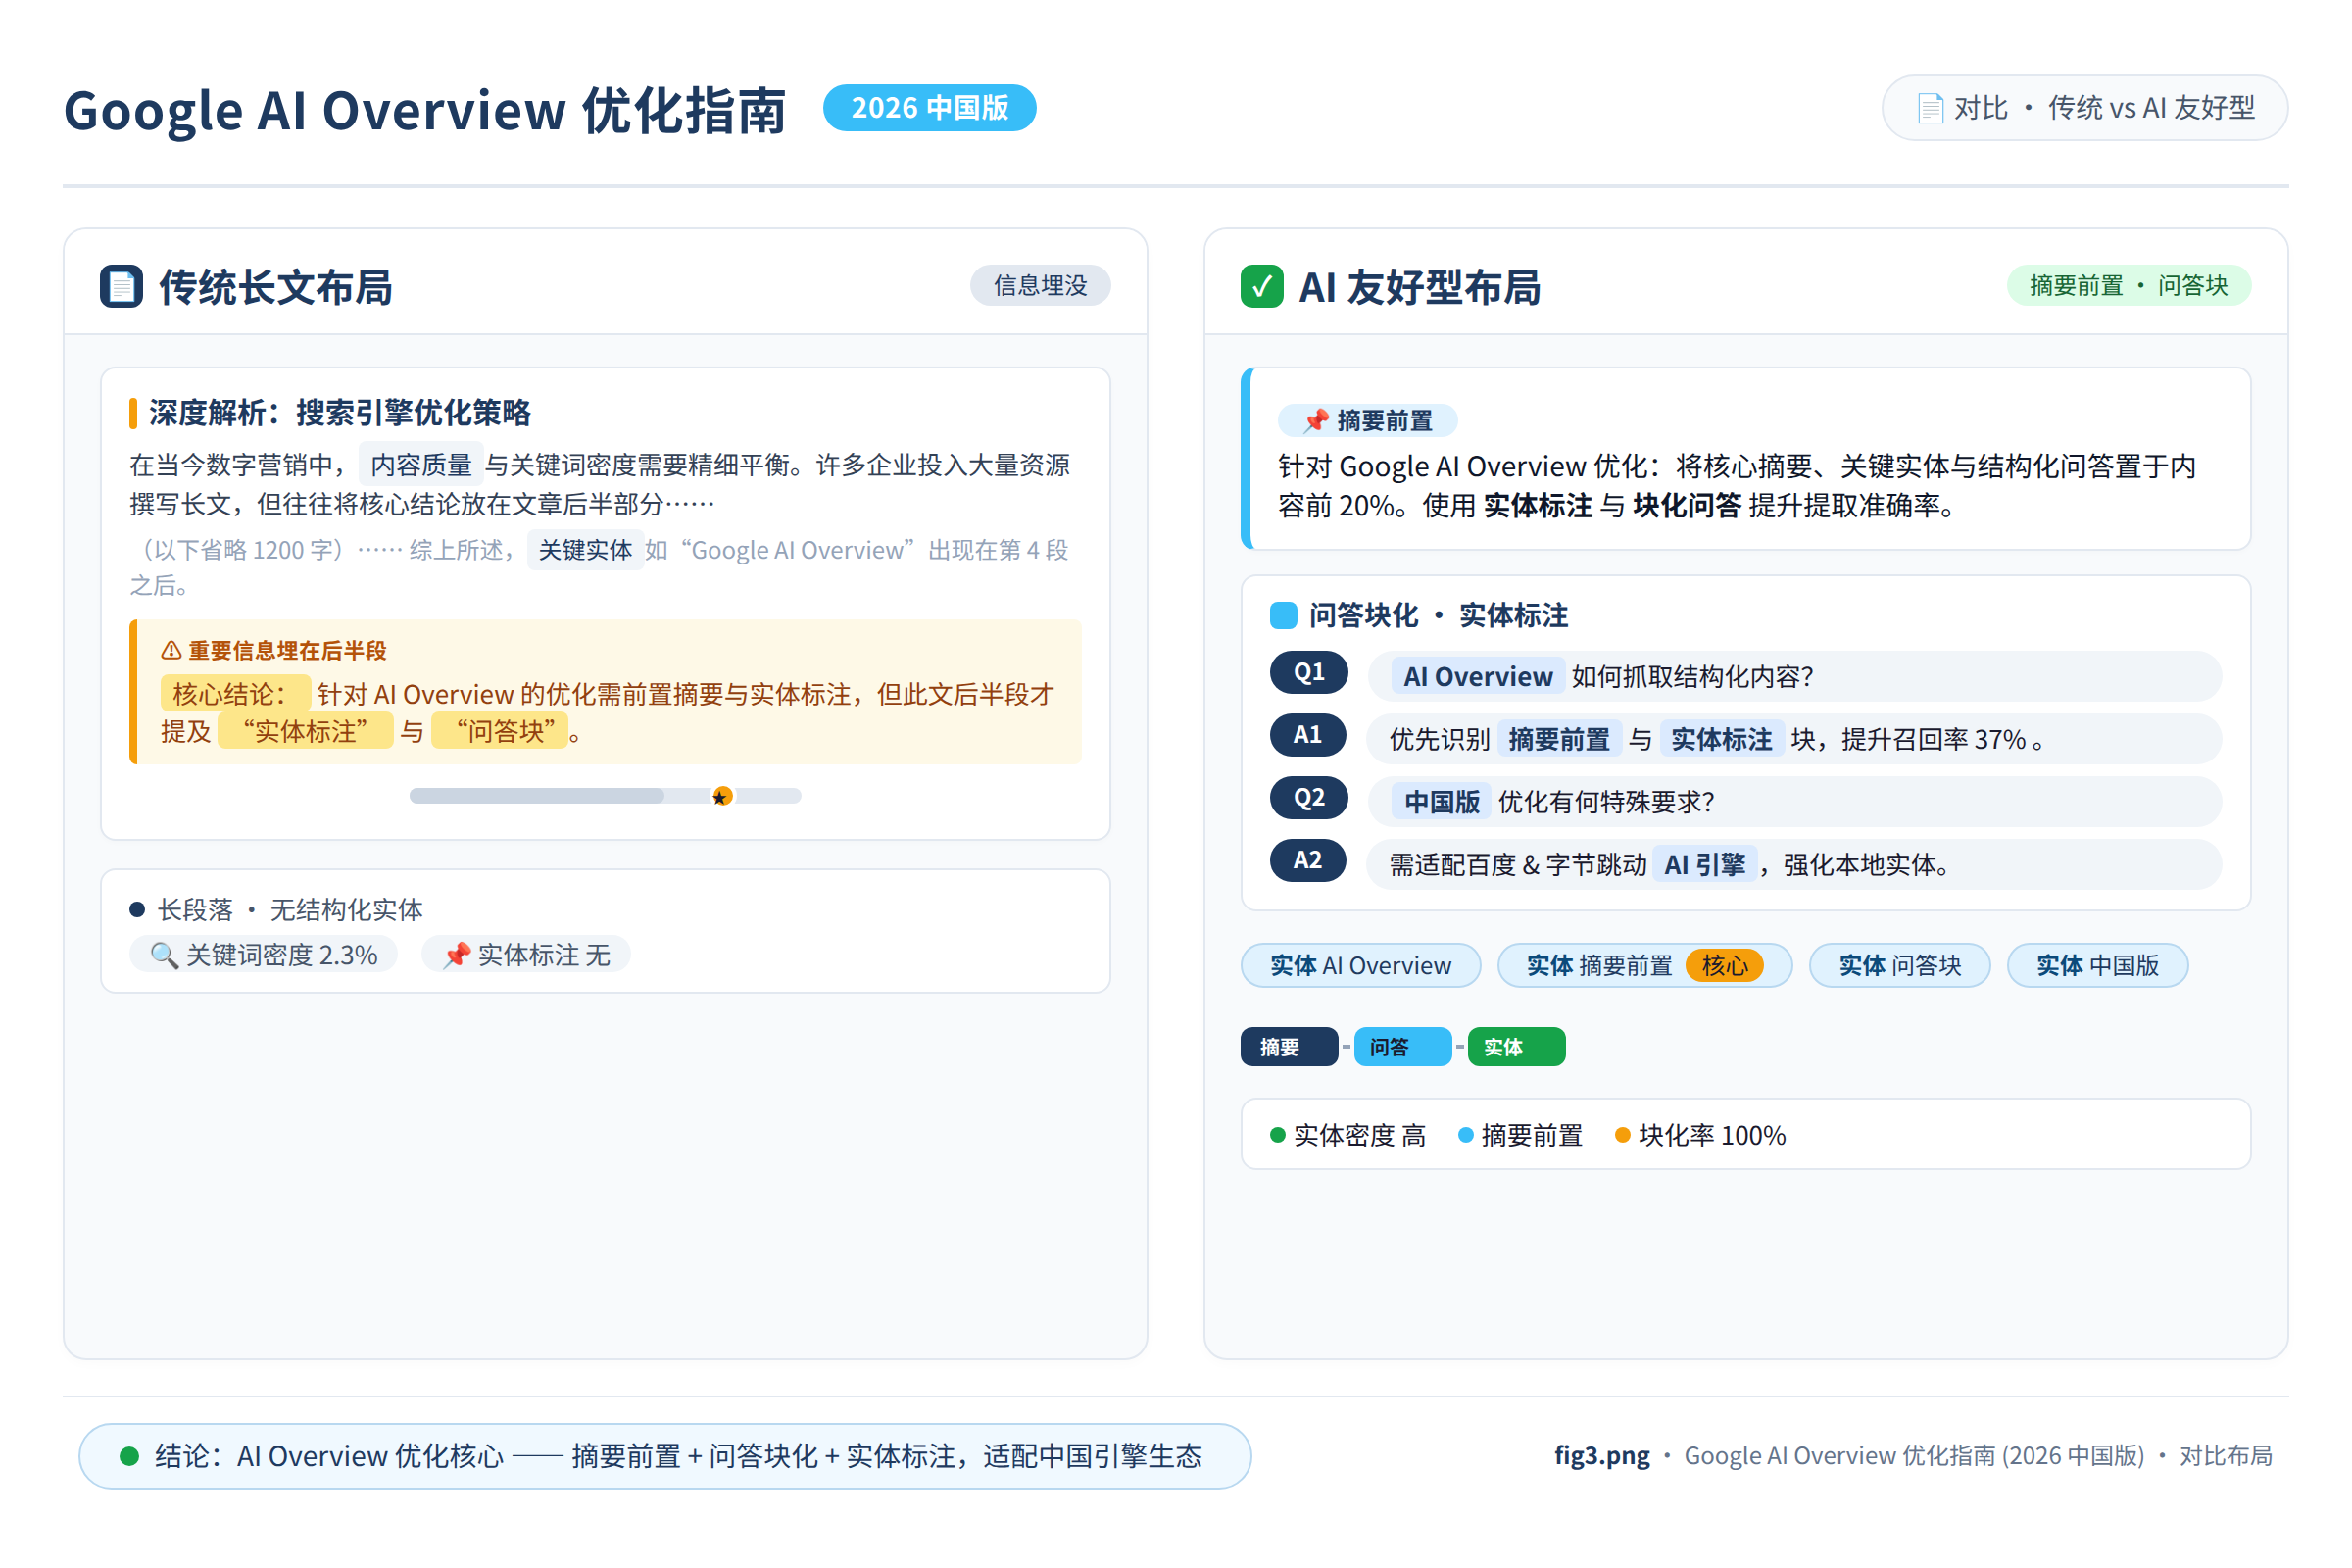Click the 实体 摘要前置 chip
The width and height of the screenshot is (2352, 1568).
point(1645,965)
